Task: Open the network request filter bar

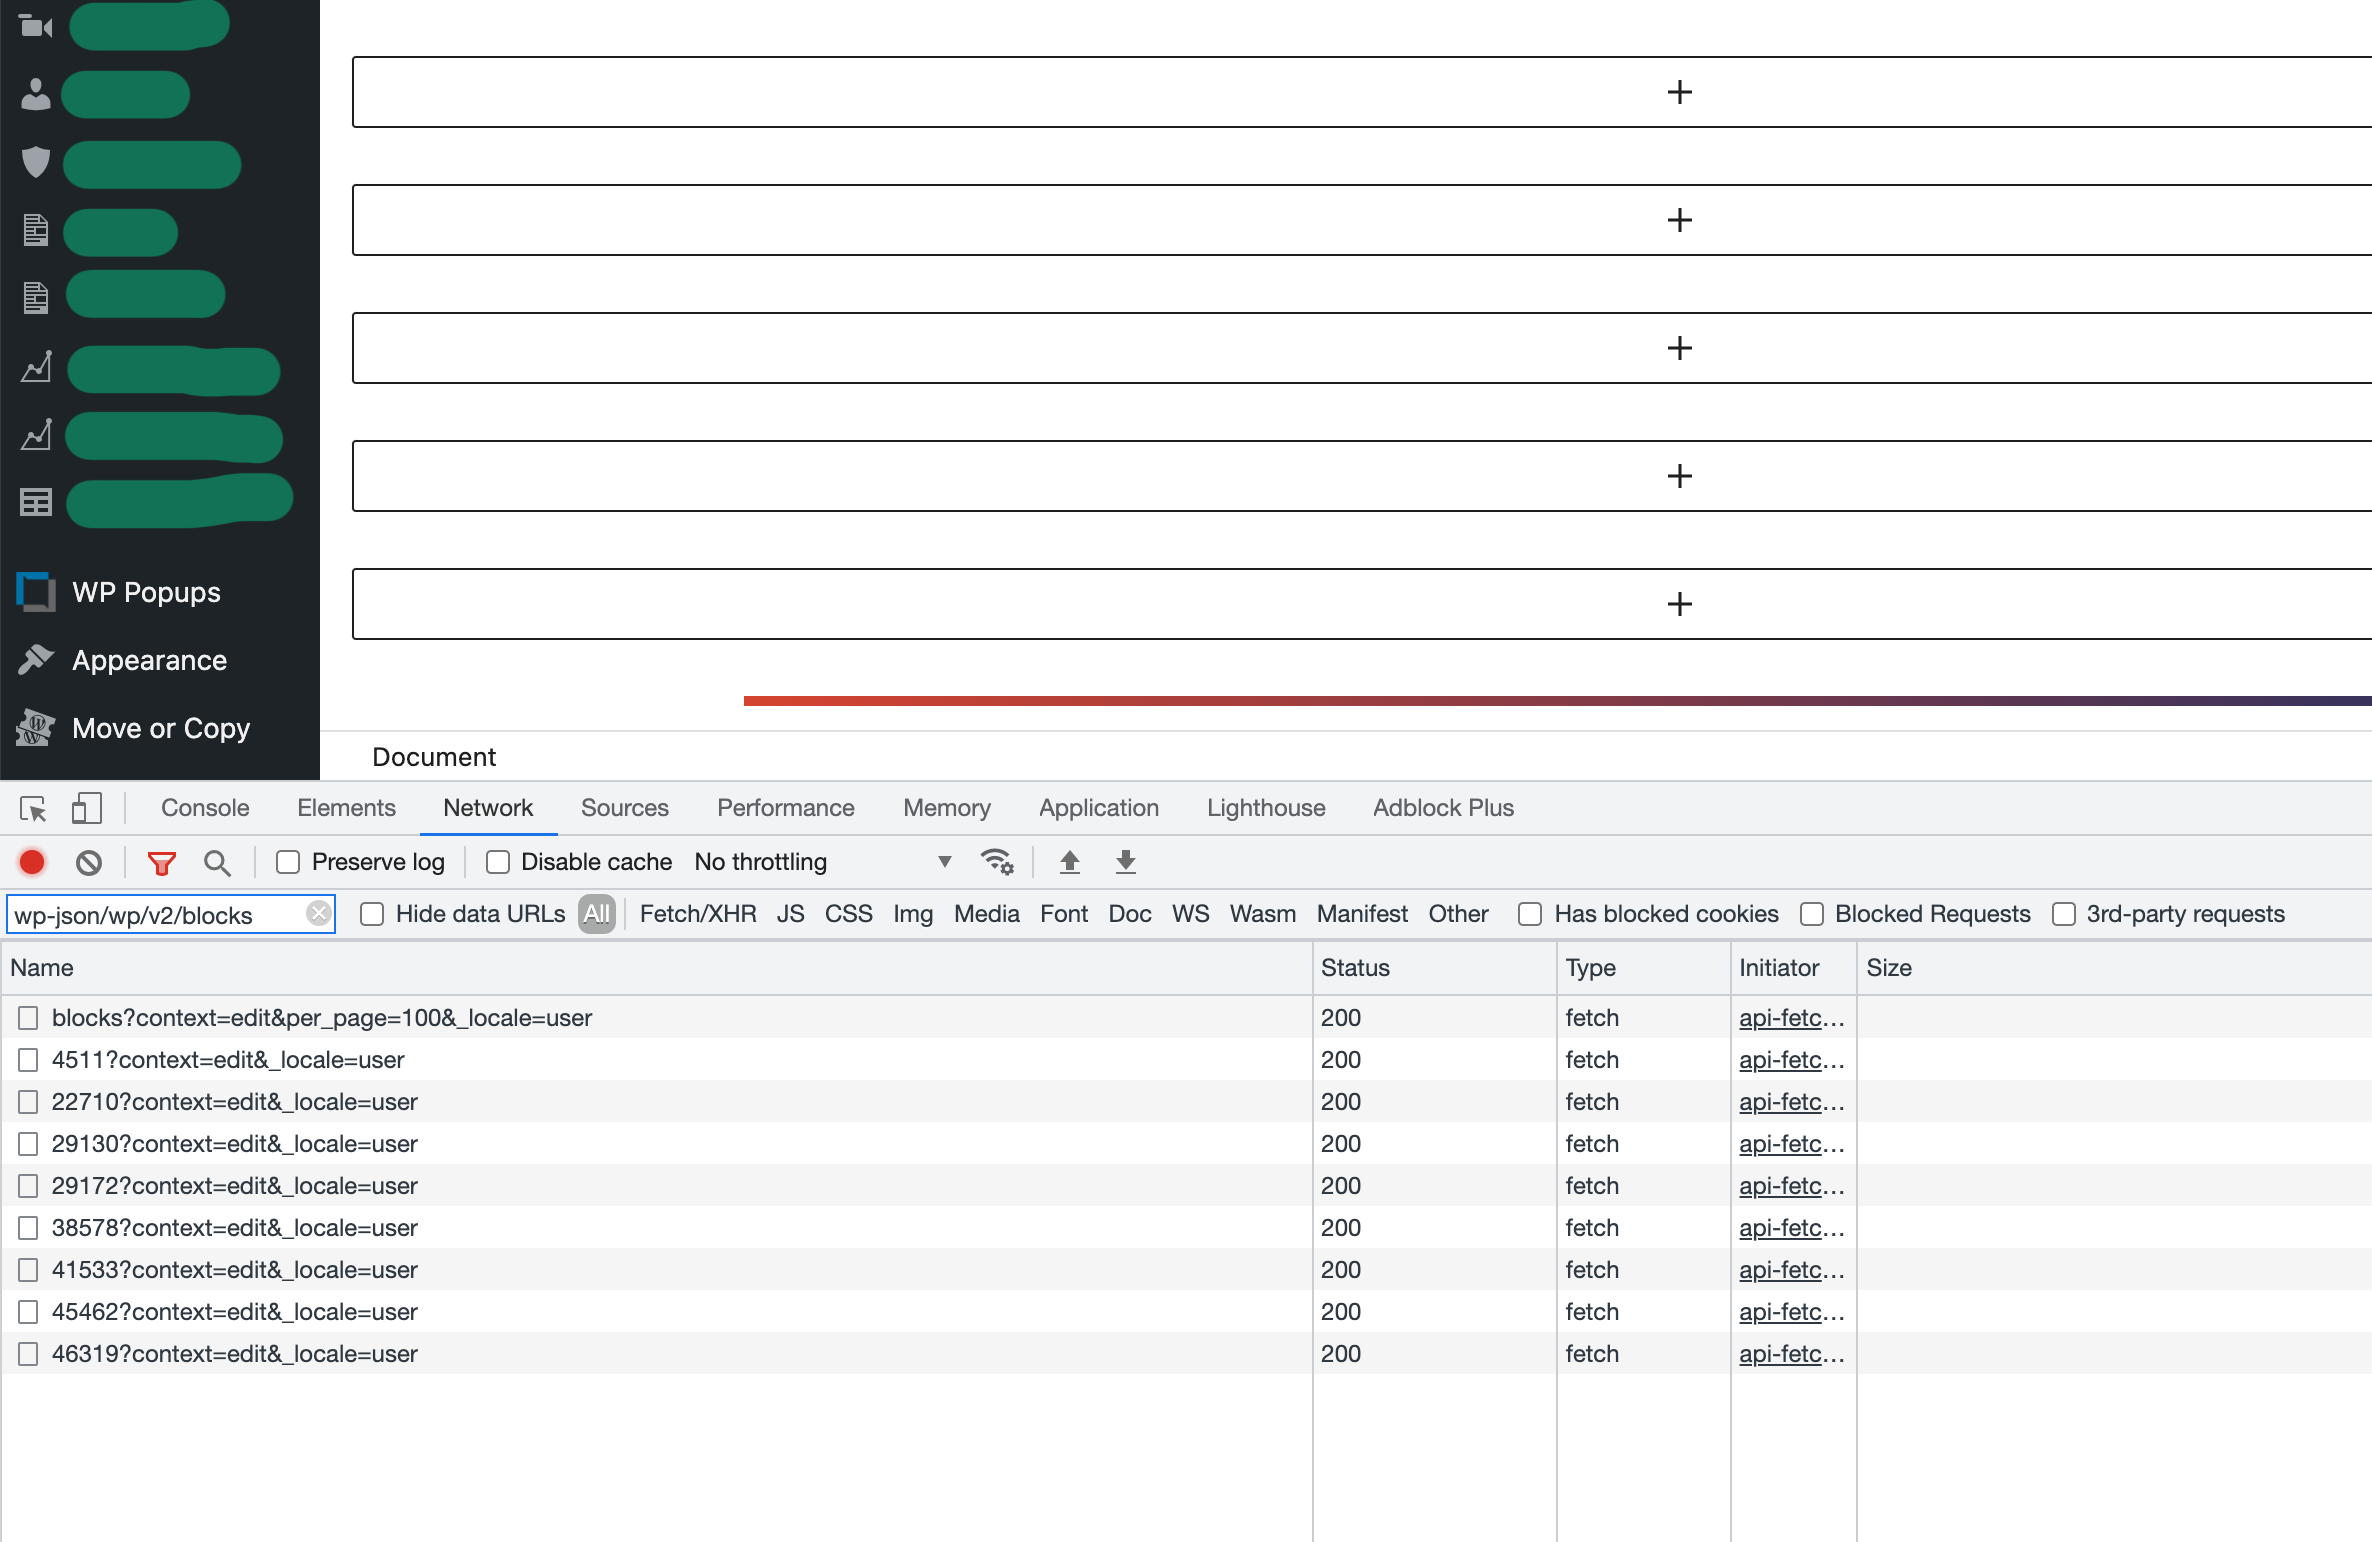Action: pos(161,861)
